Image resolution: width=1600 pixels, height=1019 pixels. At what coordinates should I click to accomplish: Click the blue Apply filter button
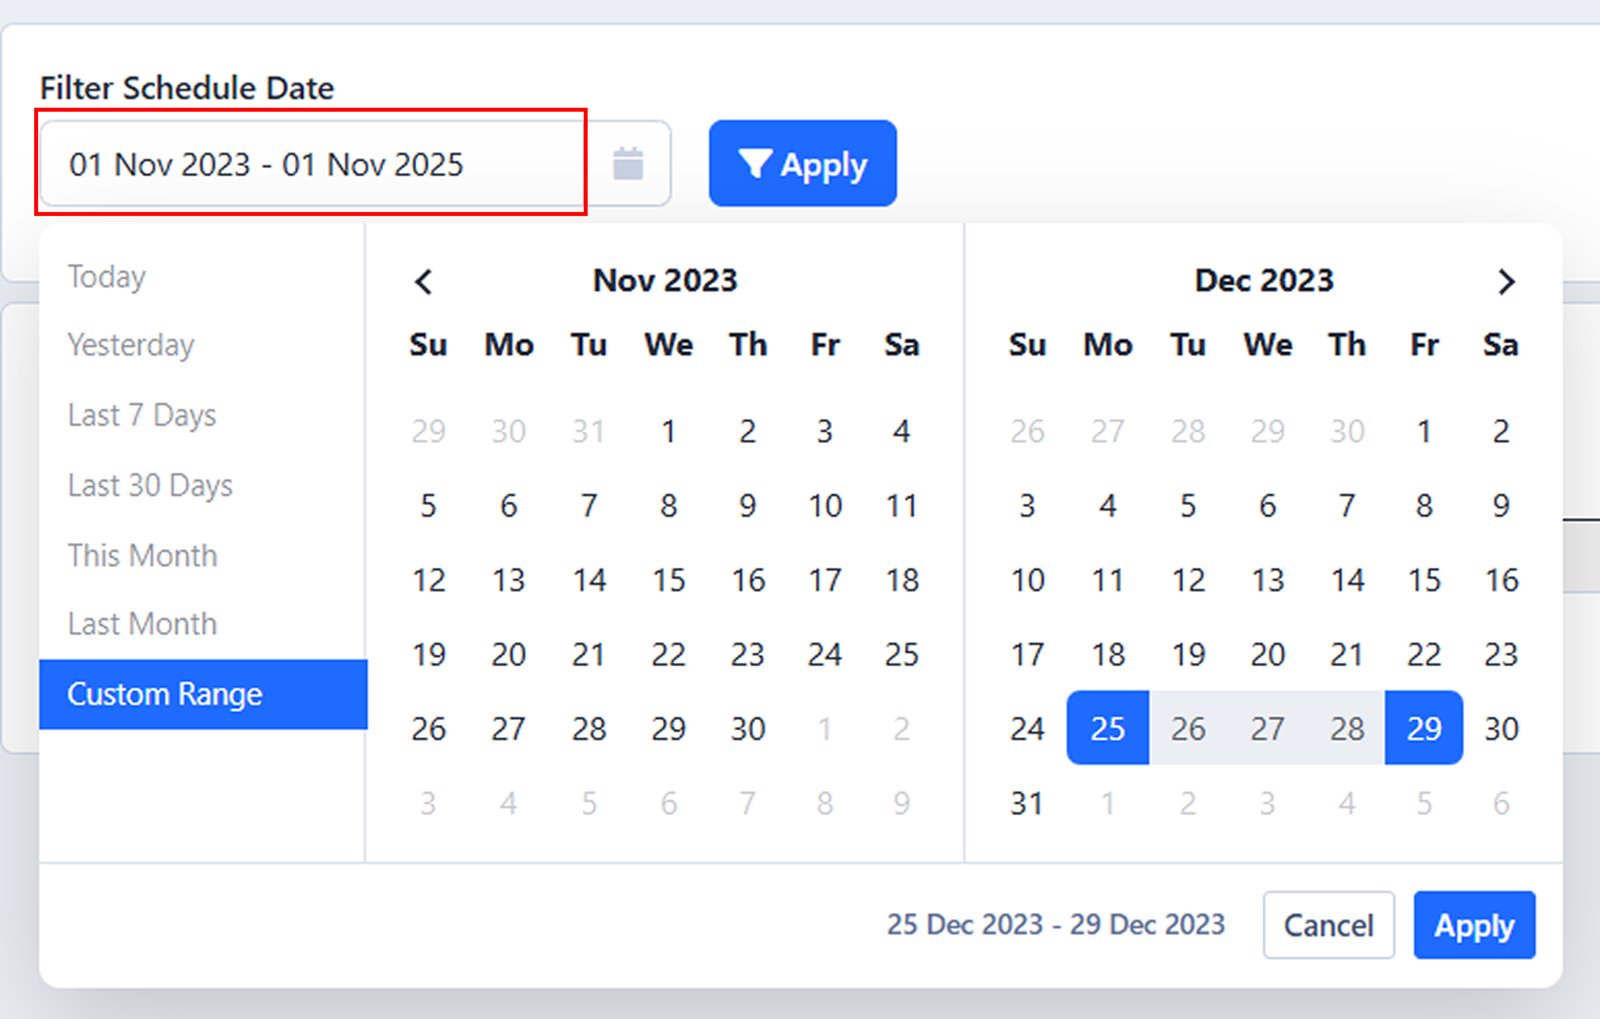coord(802,164)
